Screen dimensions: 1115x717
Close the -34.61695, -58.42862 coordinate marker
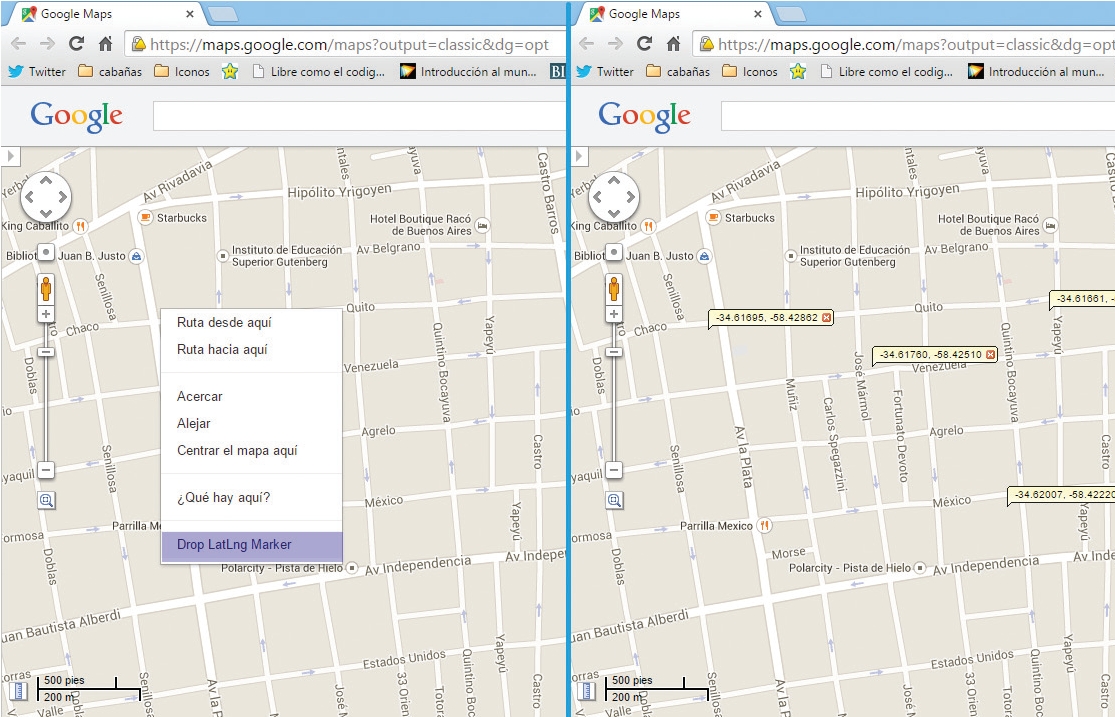(826, 317)
